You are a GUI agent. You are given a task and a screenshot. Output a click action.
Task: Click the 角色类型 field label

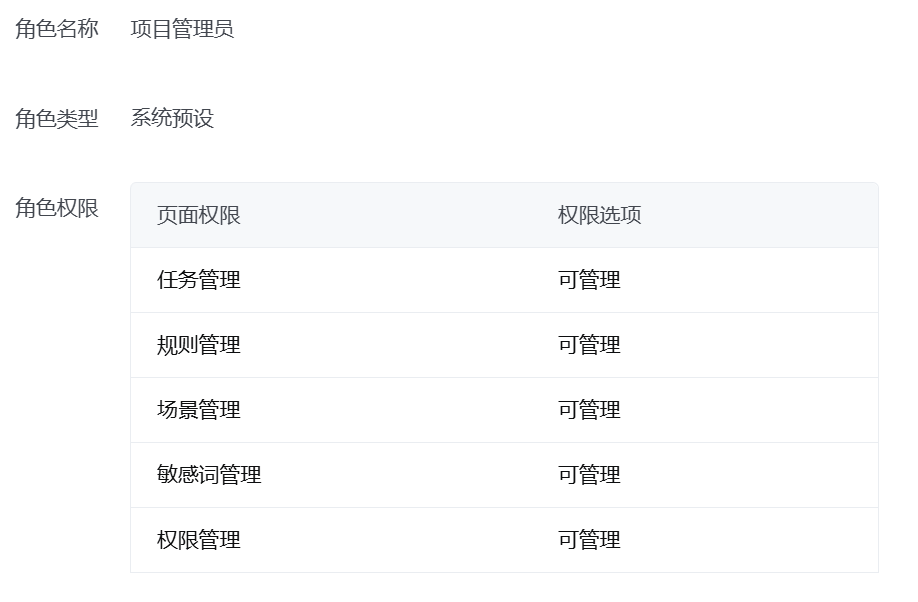pyautogui.click(x=57, y=119)
